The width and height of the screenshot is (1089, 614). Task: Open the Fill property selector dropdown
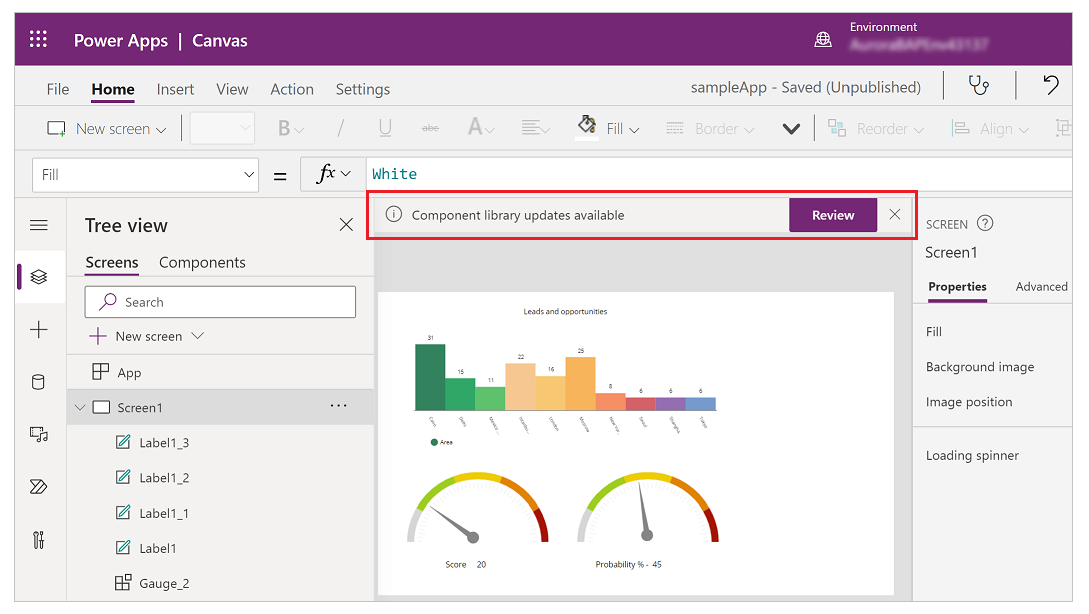coord(145,175)
